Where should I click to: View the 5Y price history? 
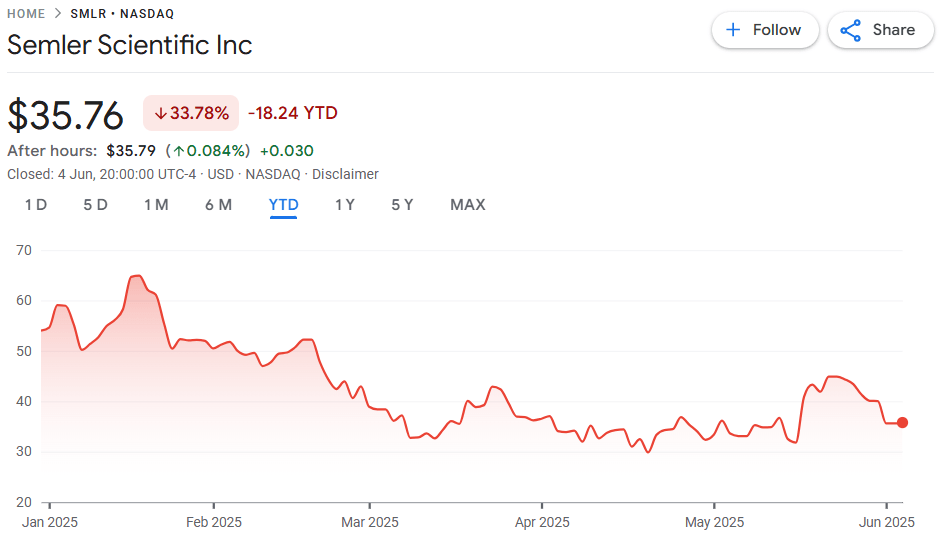click(x=402, y=205)
